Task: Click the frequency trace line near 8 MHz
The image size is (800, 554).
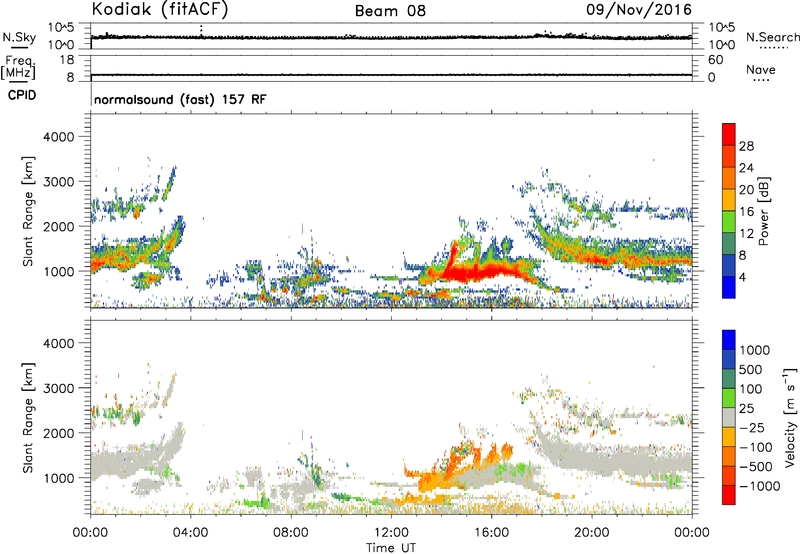Action: 391,75
